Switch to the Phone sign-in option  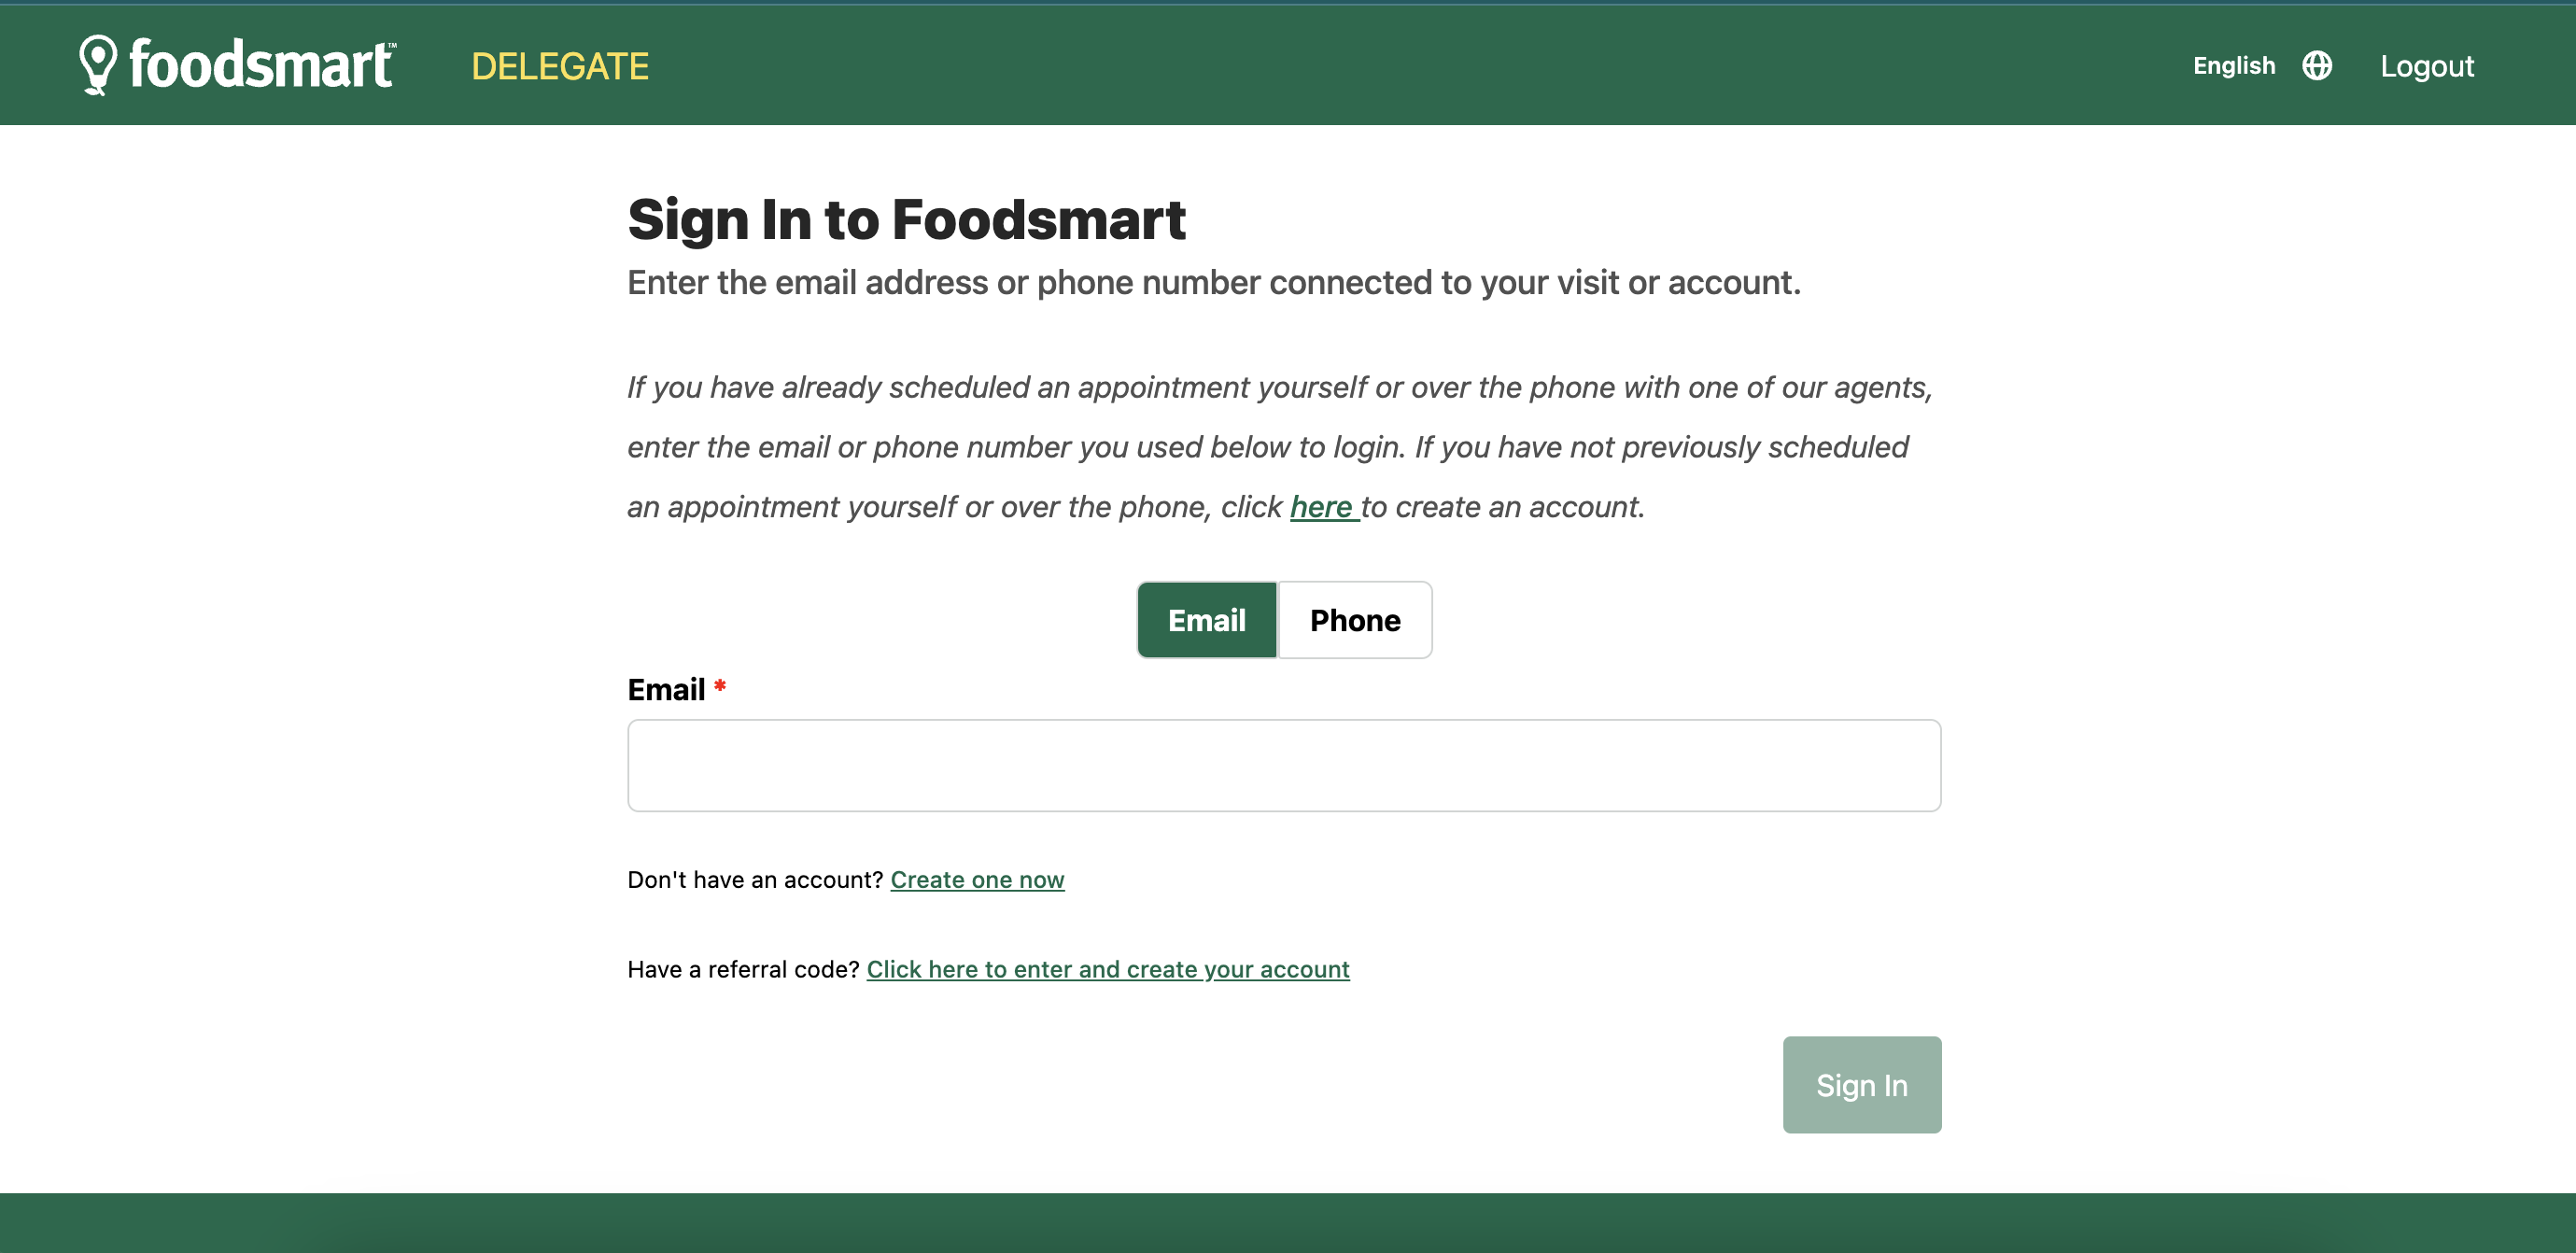(1354, 620)
